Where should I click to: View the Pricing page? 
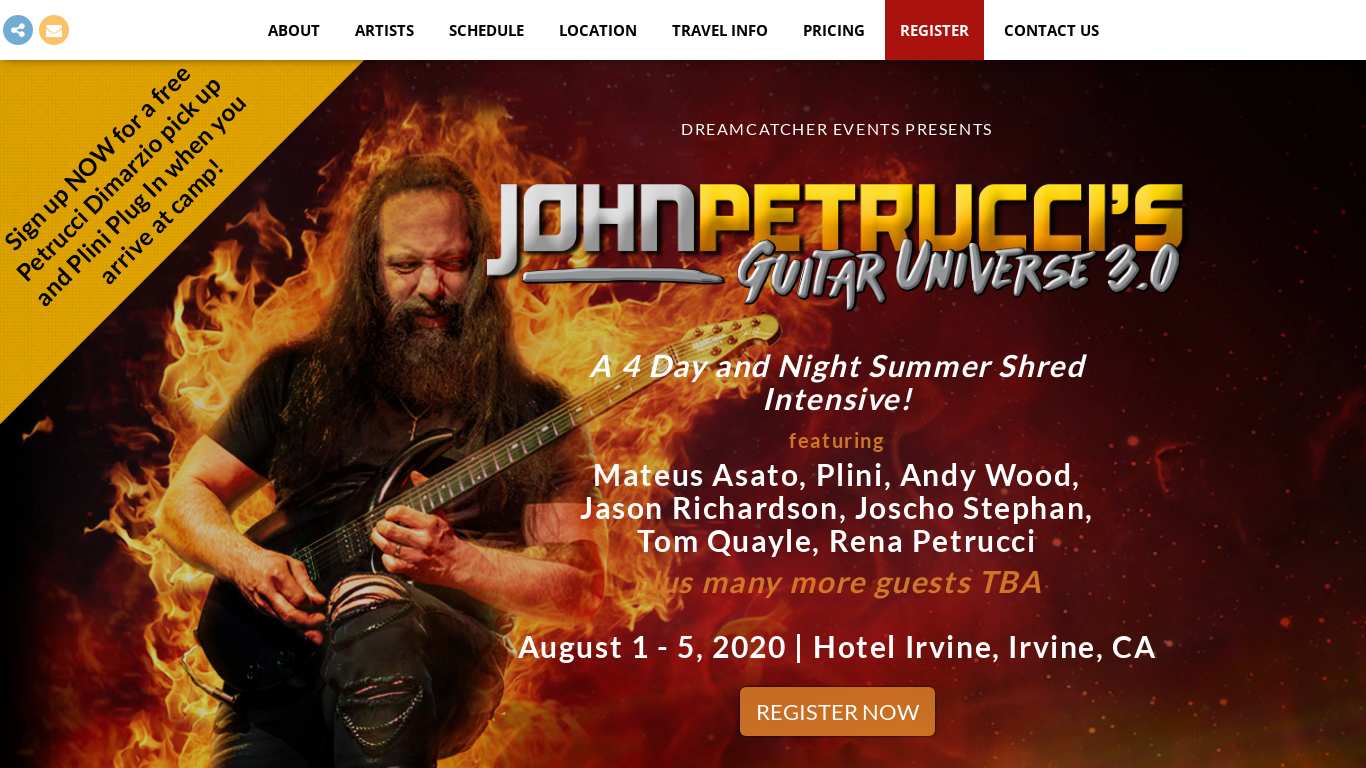(x=834, y=30)
